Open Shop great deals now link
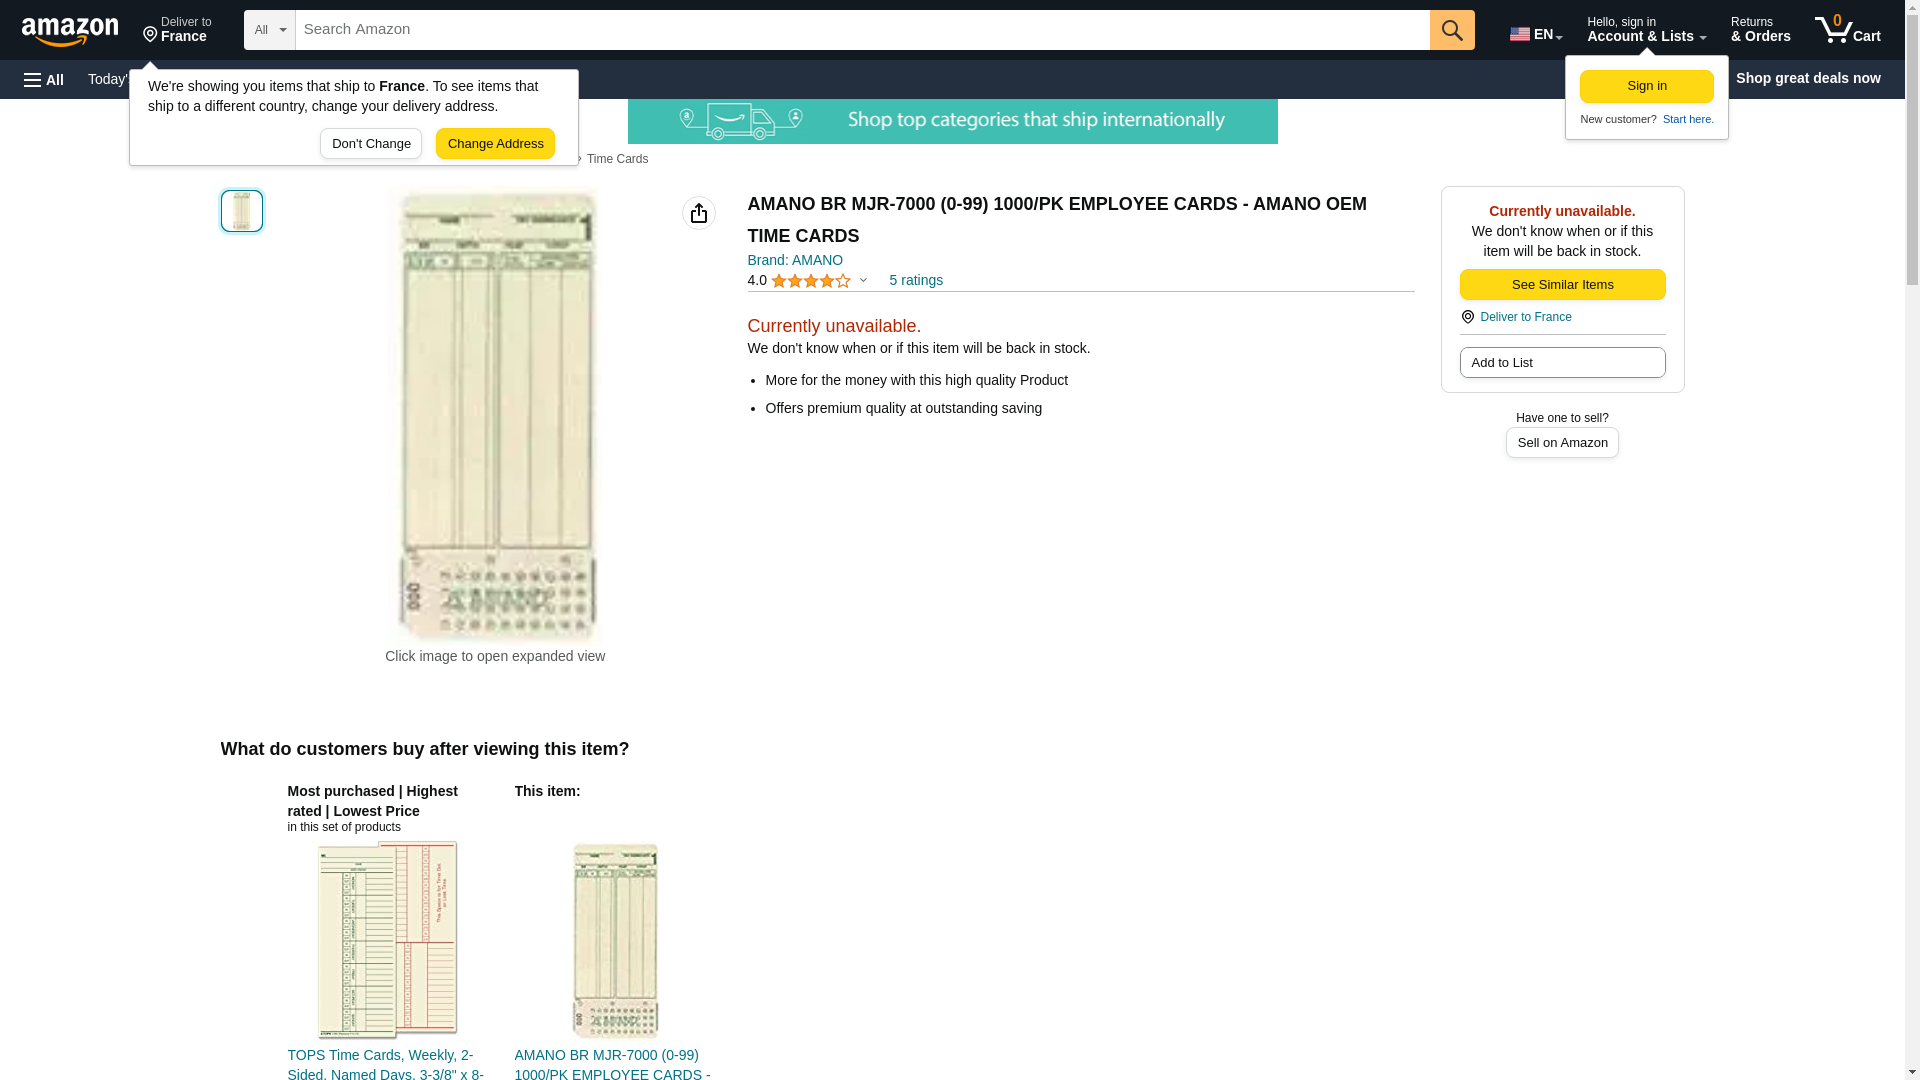Screen dimensions: 1920x1080 [1807, 78]
